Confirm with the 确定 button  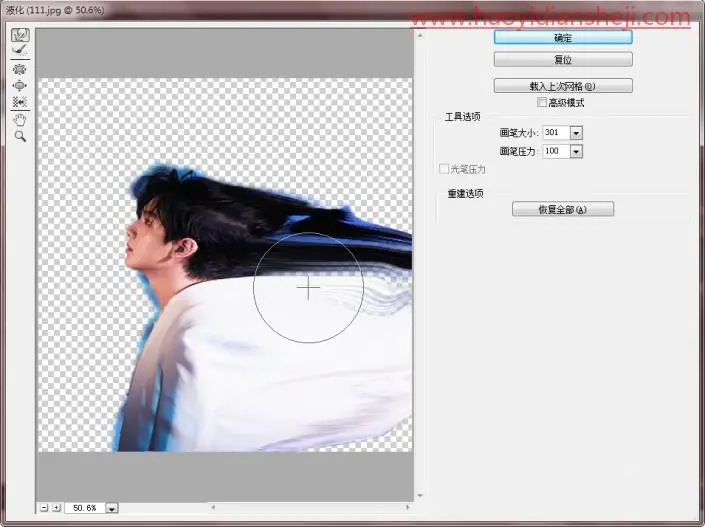point(563,38)
